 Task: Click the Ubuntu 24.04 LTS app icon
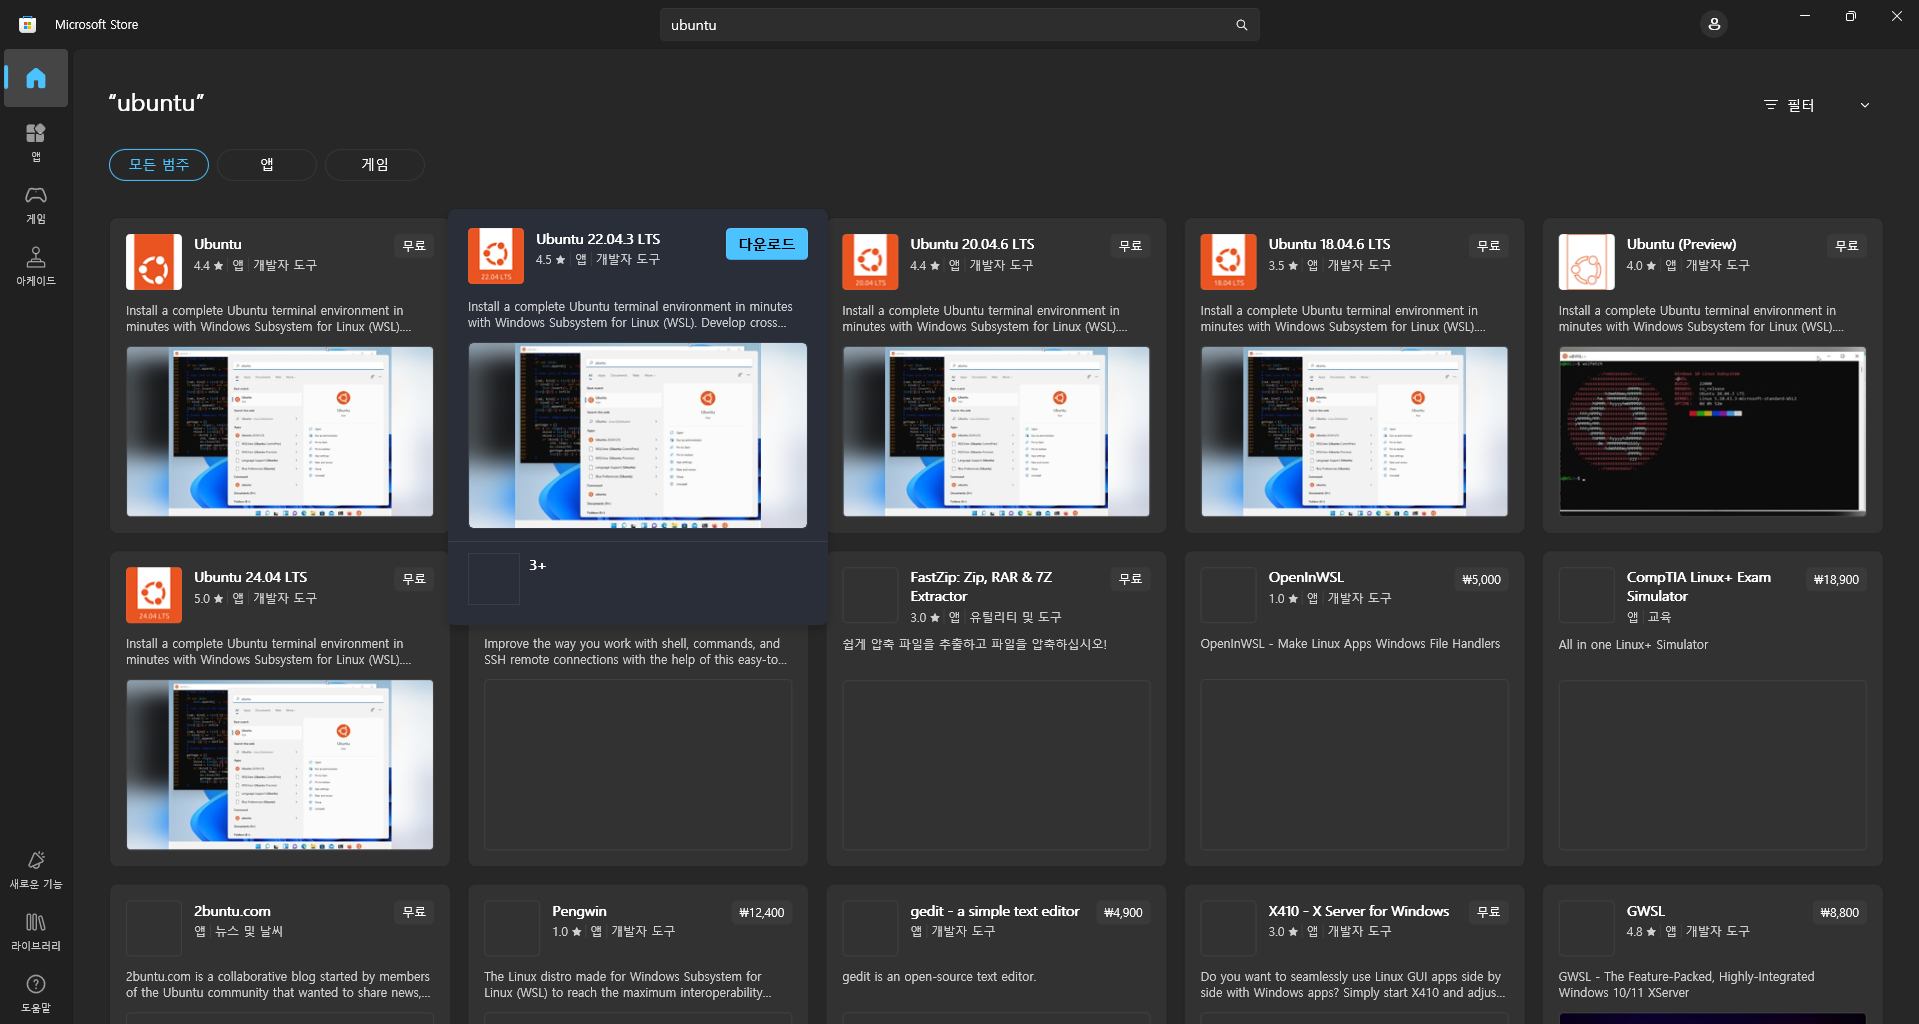point(154,595)
